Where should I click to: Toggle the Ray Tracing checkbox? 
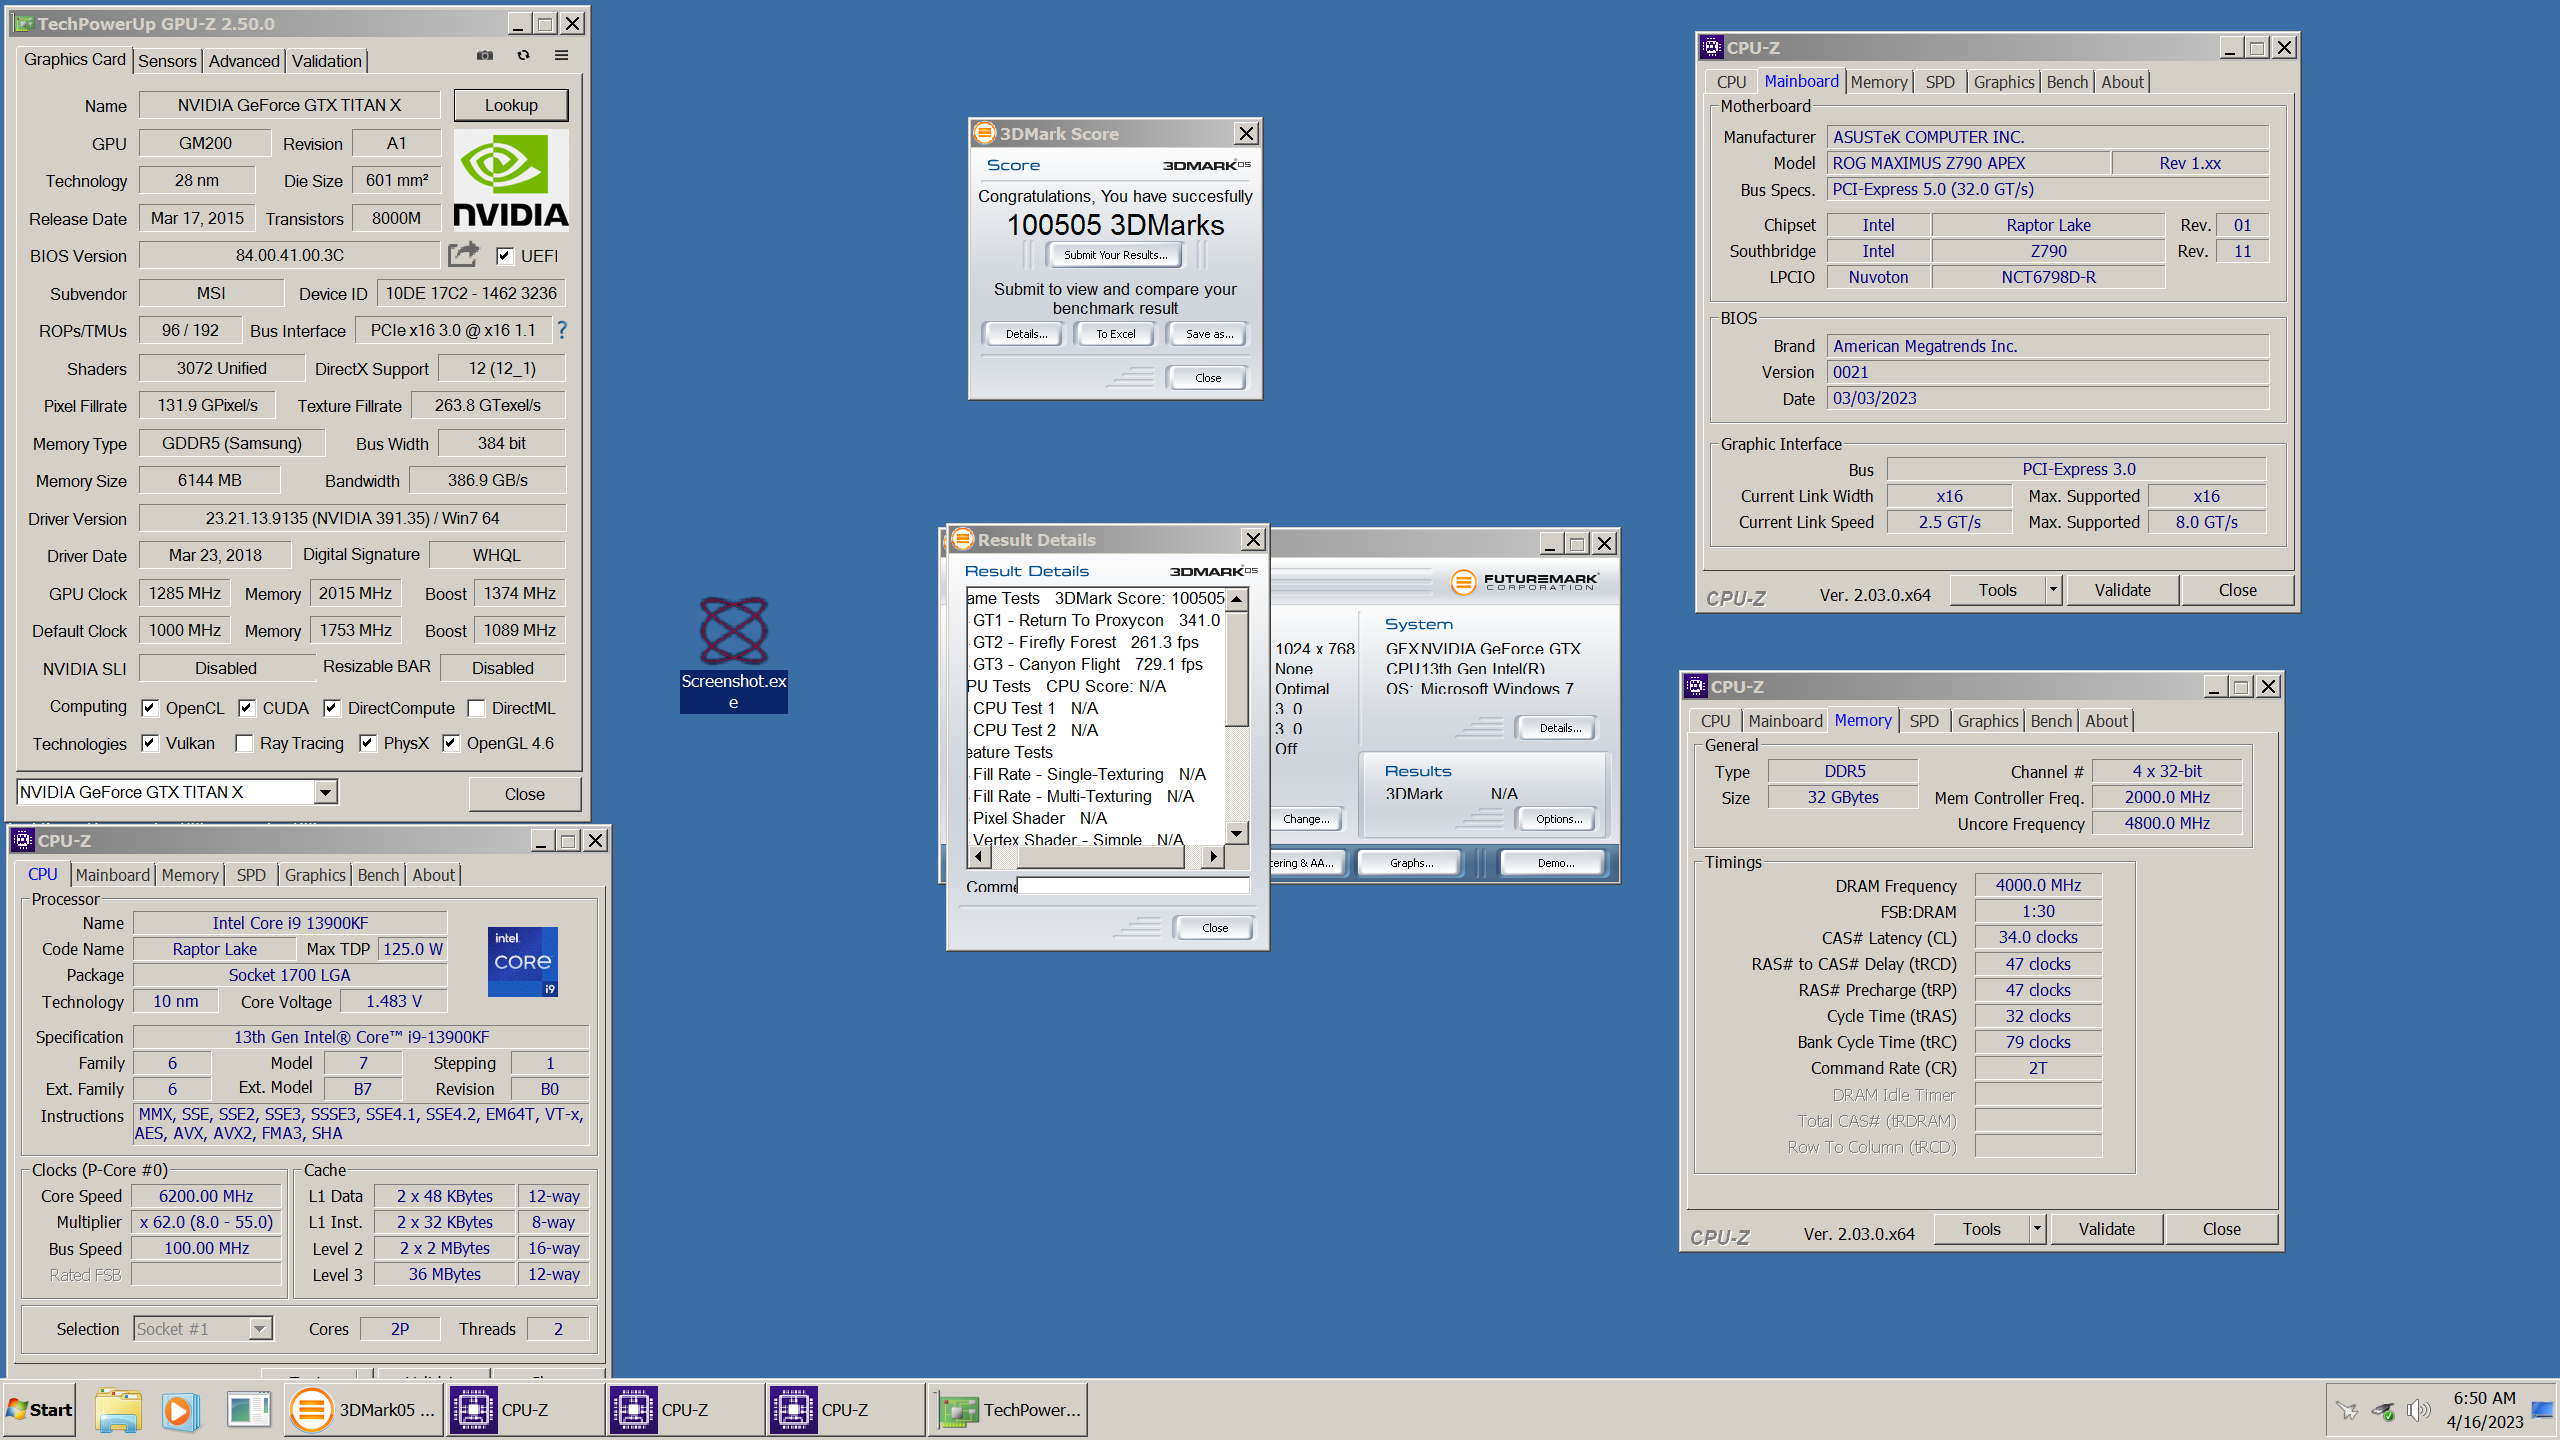(244, 743)
